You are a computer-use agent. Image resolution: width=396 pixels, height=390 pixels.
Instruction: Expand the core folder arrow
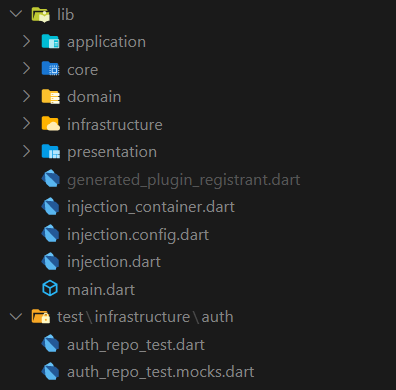point(26,69)
